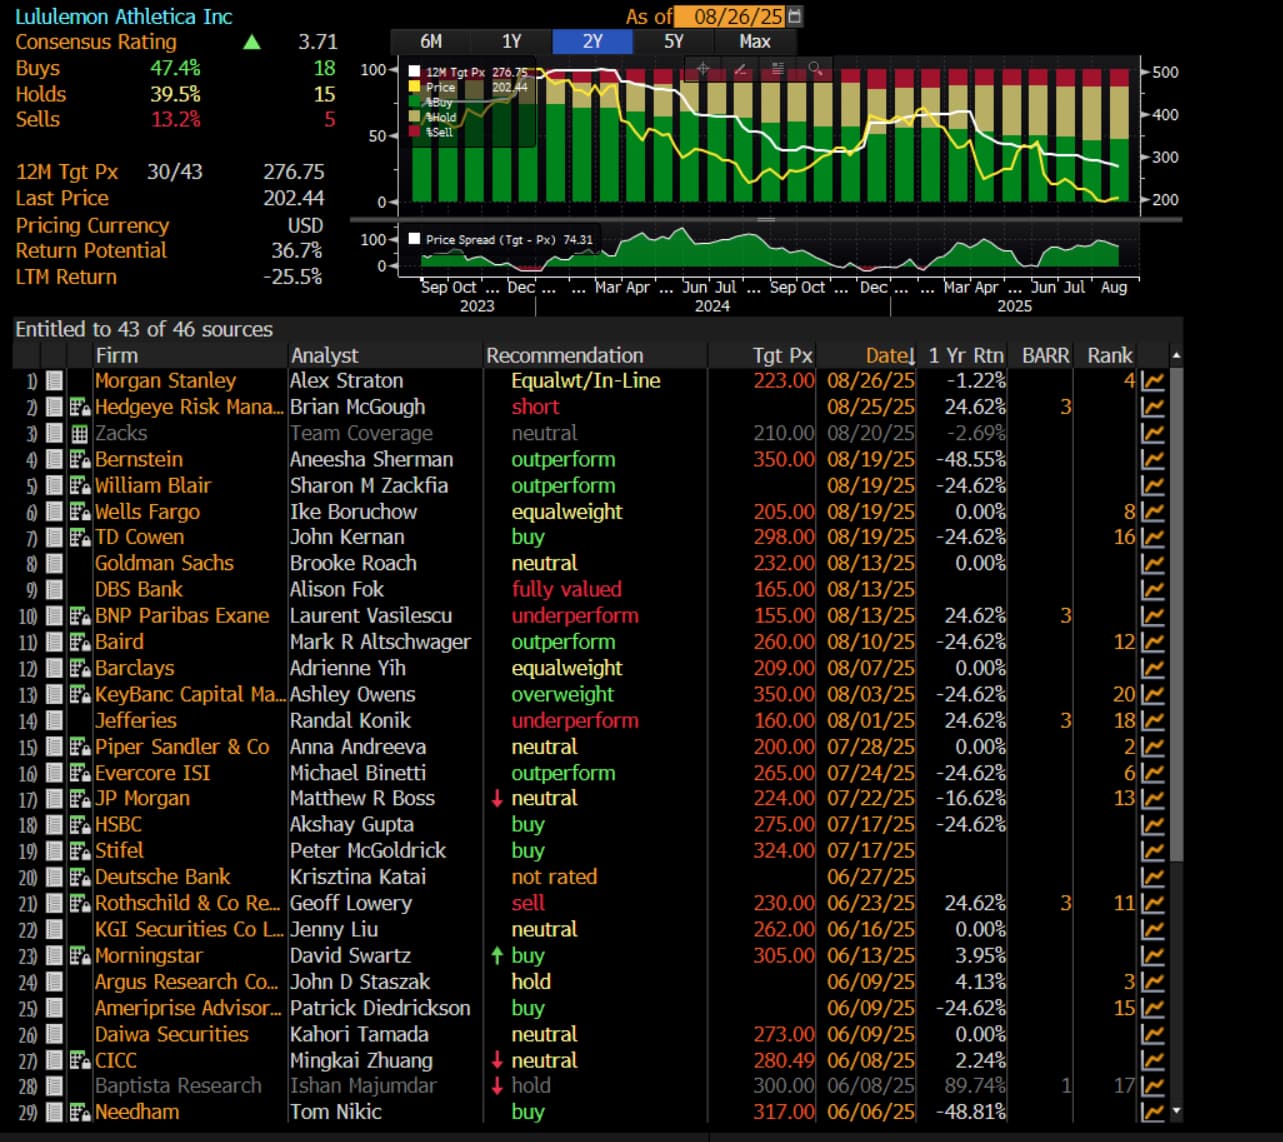Open chart list settings icon in chart toolbar
Viewport: 1283px width, 1142px height.
(x=778, y=69)
